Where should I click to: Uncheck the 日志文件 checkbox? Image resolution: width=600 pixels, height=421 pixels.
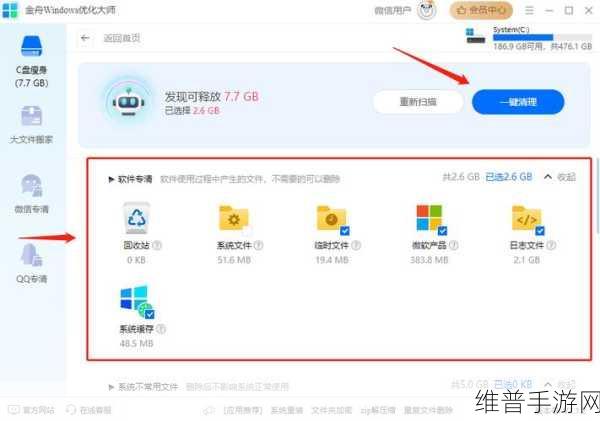pos(540,231)
